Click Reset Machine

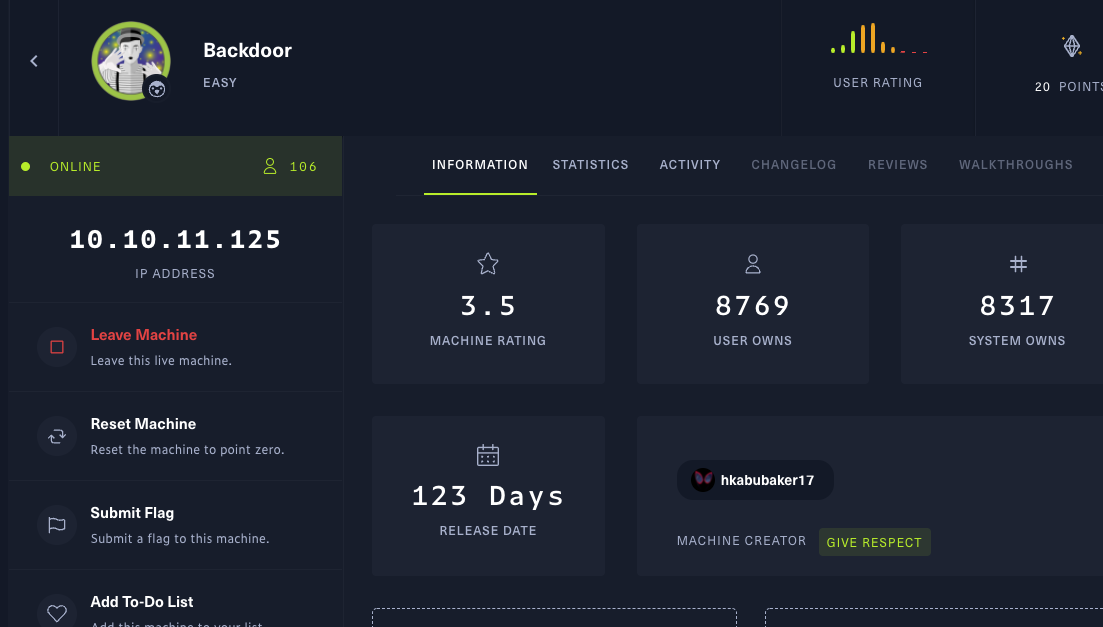(x=144, y=424)
